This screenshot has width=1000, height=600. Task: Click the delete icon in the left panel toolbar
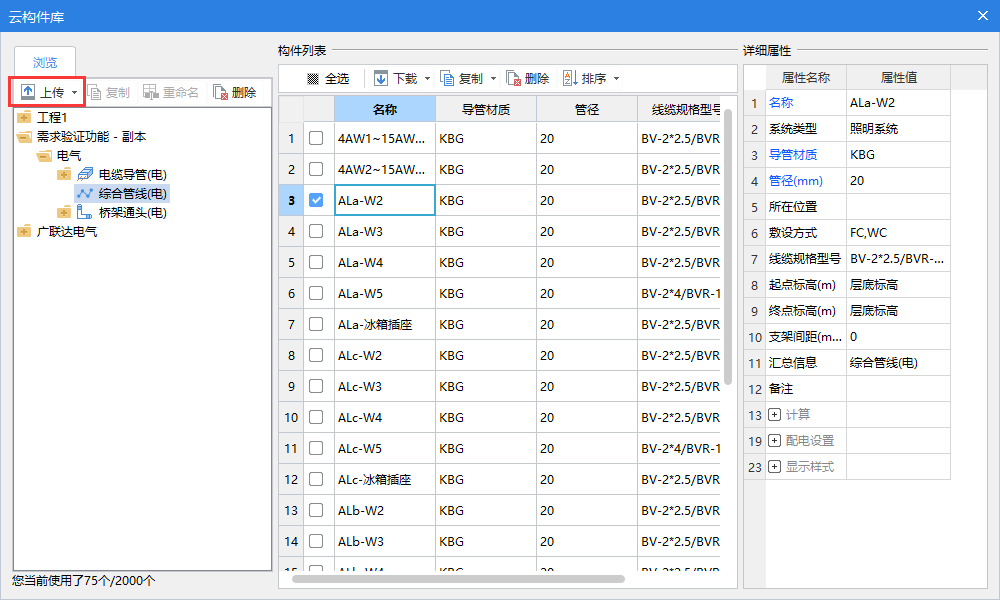click(220, 92)
